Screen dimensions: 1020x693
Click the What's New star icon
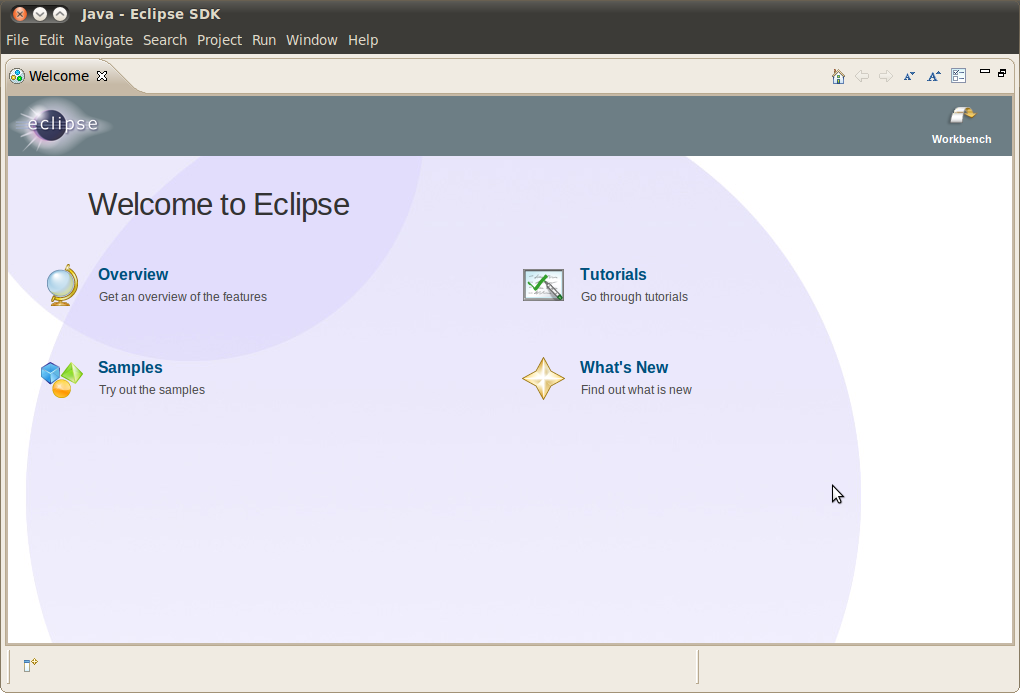coord(543,378)
